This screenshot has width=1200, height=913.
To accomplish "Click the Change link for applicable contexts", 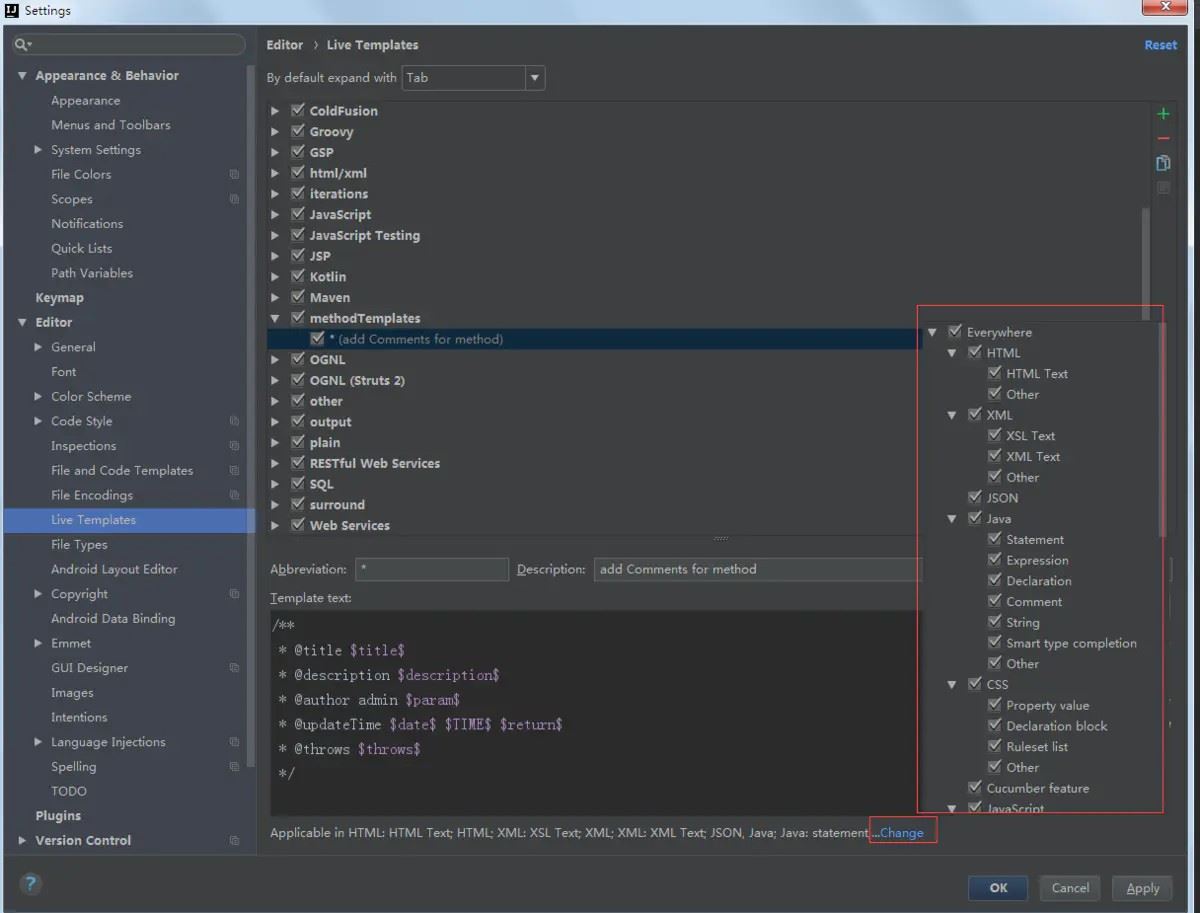I will (x=902, y=833).
